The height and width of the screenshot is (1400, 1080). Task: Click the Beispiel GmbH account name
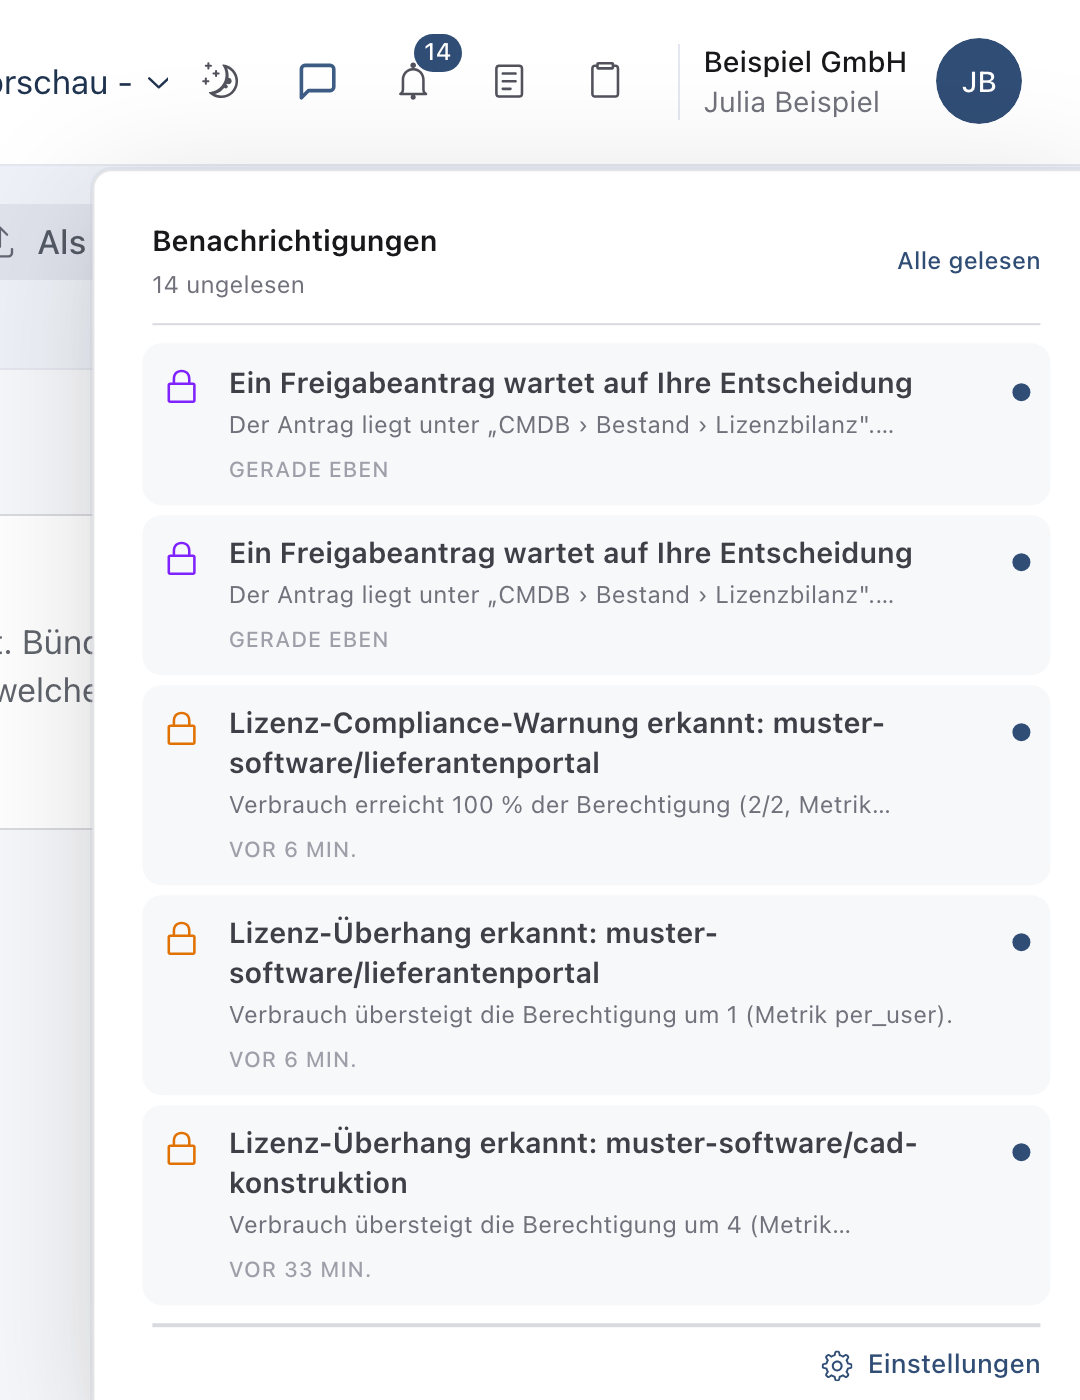point(805,62)
